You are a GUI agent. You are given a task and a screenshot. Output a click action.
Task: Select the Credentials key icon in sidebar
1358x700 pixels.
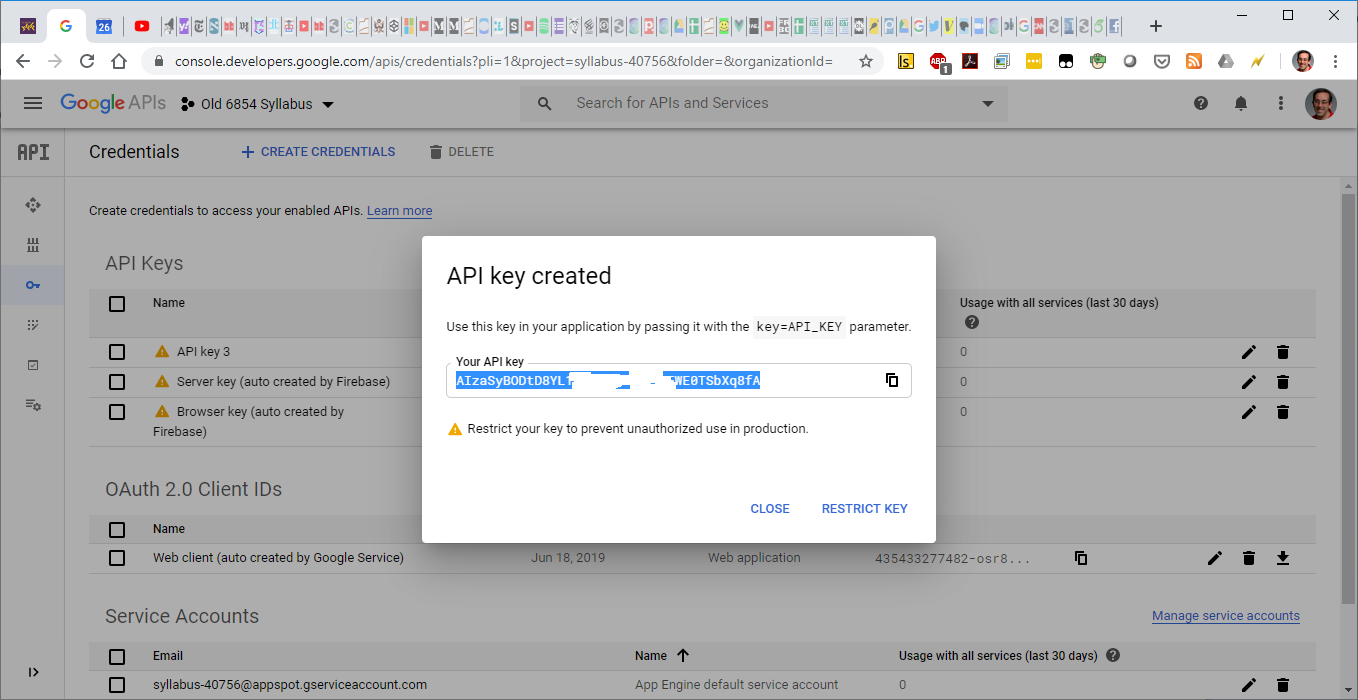[x=33, y=285]
